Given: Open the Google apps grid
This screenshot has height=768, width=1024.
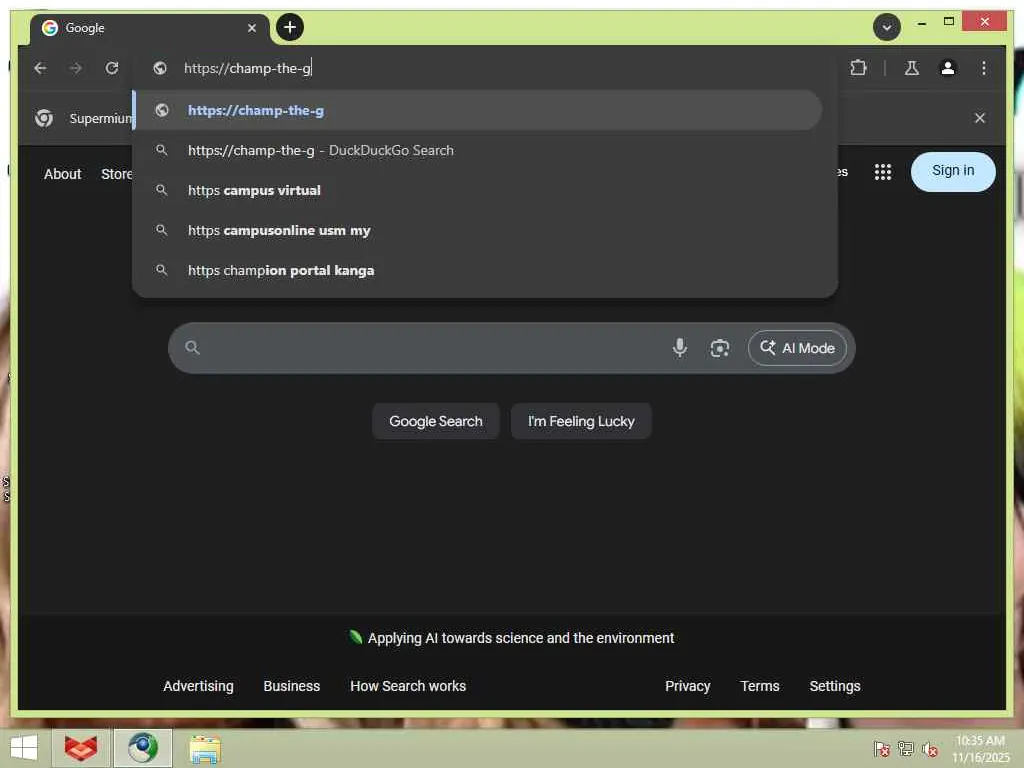Looking at the screenshot, I should [882, 172].
